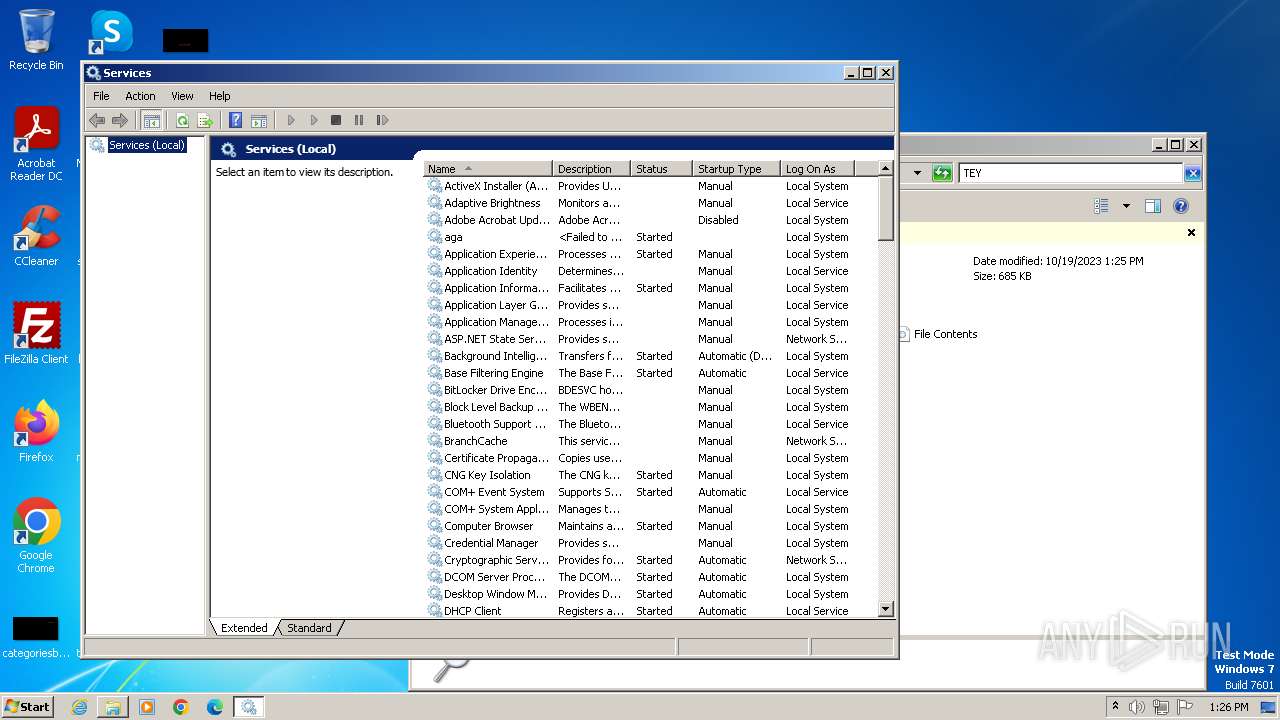Toggle Show/Hide Action Pane toolbar icon
Image resolution: width=1280 pixels, height=720 pixels.
pyautogui.click(x=259, y=120)
